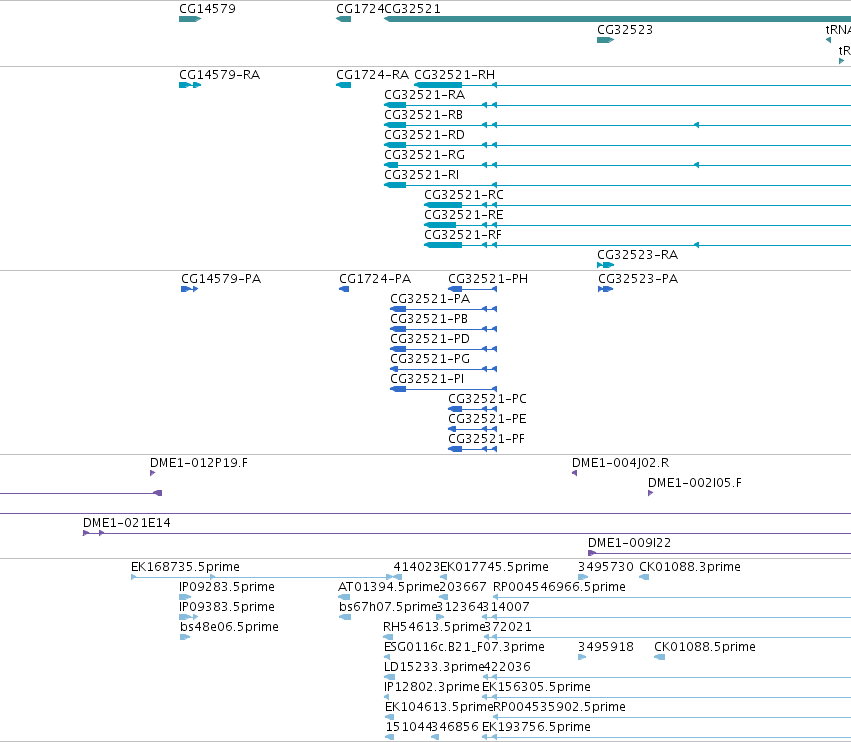The width and height of the screenshot is (851, 742).
Task: Click the CG32523-PA protein glyph
Action: coord(606,289)
